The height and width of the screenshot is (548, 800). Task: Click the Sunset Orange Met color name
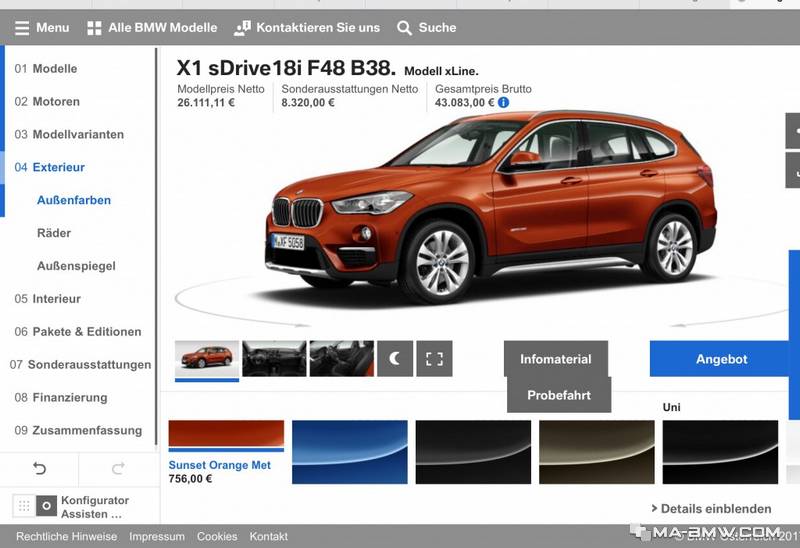[x=219, y=465]
